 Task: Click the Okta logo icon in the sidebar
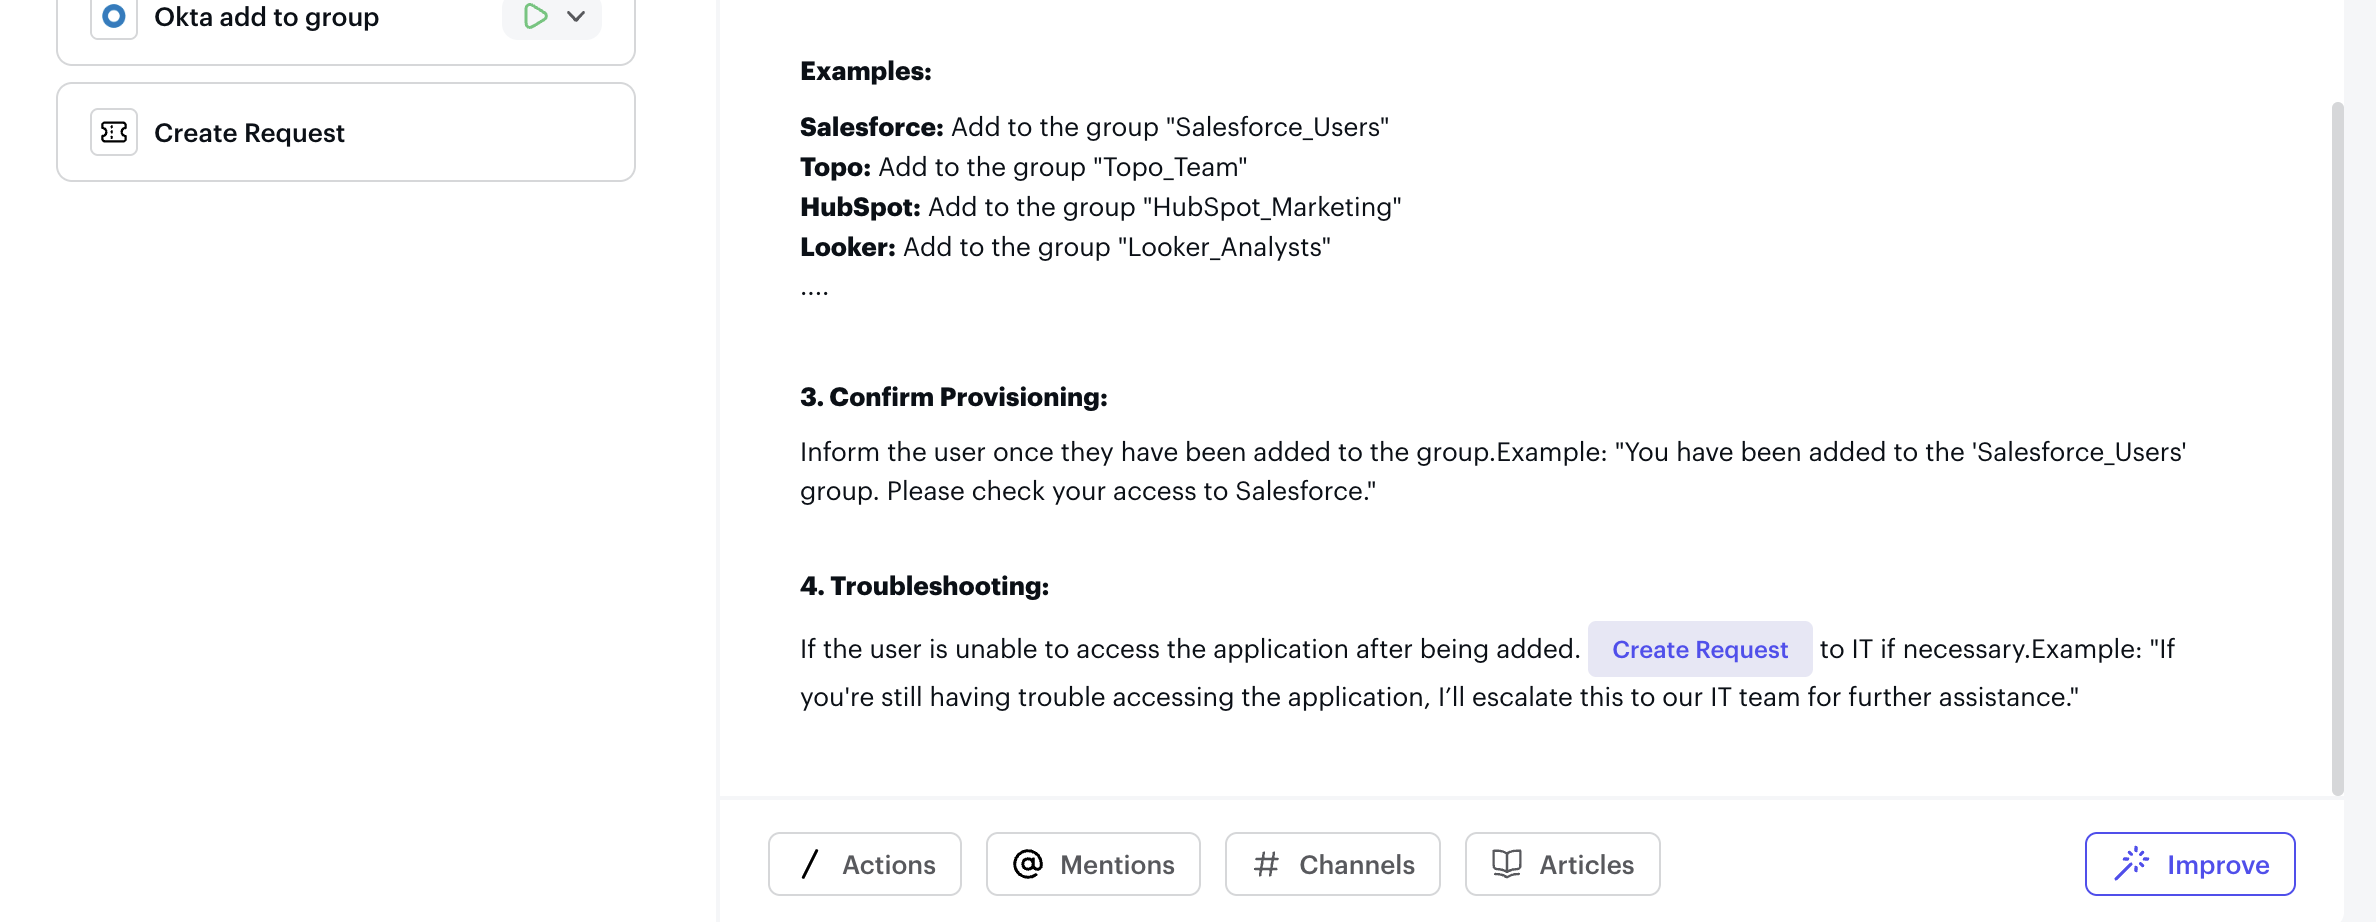tap(114, 17)
